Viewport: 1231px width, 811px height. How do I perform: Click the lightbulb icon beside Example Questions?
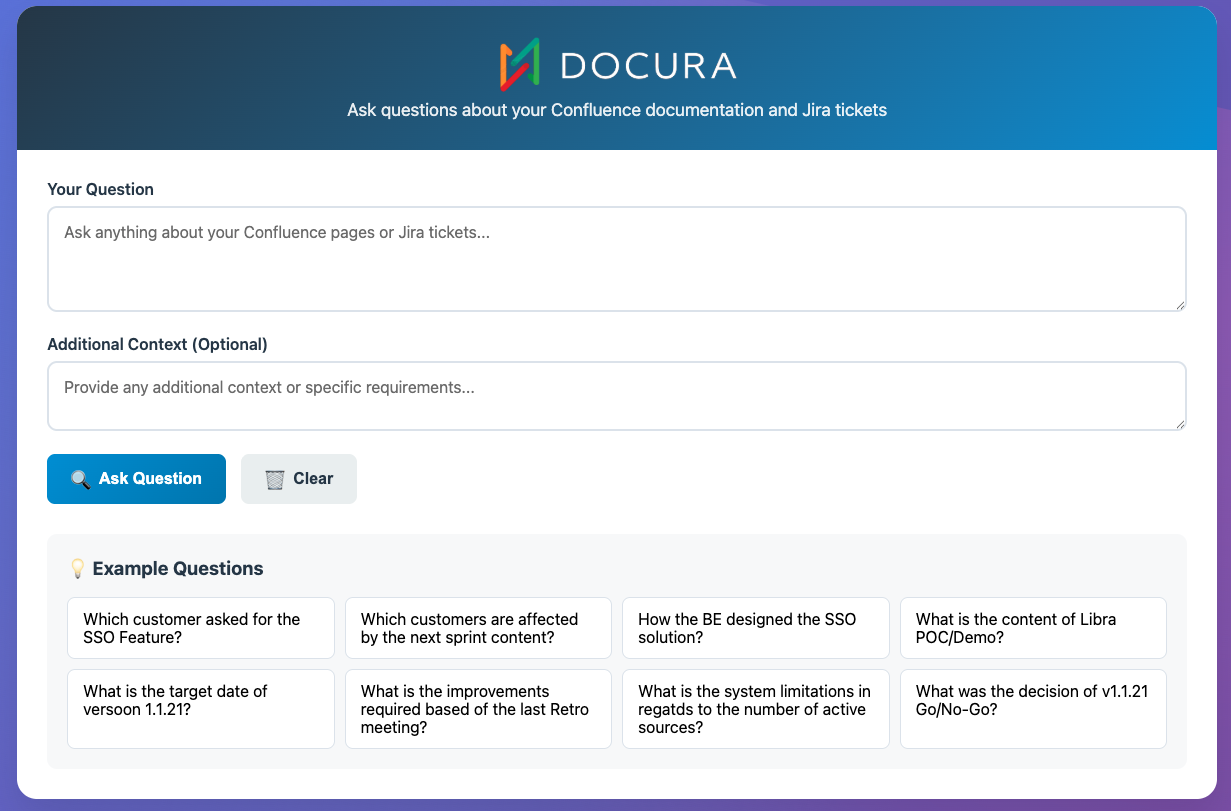click(x=77, y=569)
